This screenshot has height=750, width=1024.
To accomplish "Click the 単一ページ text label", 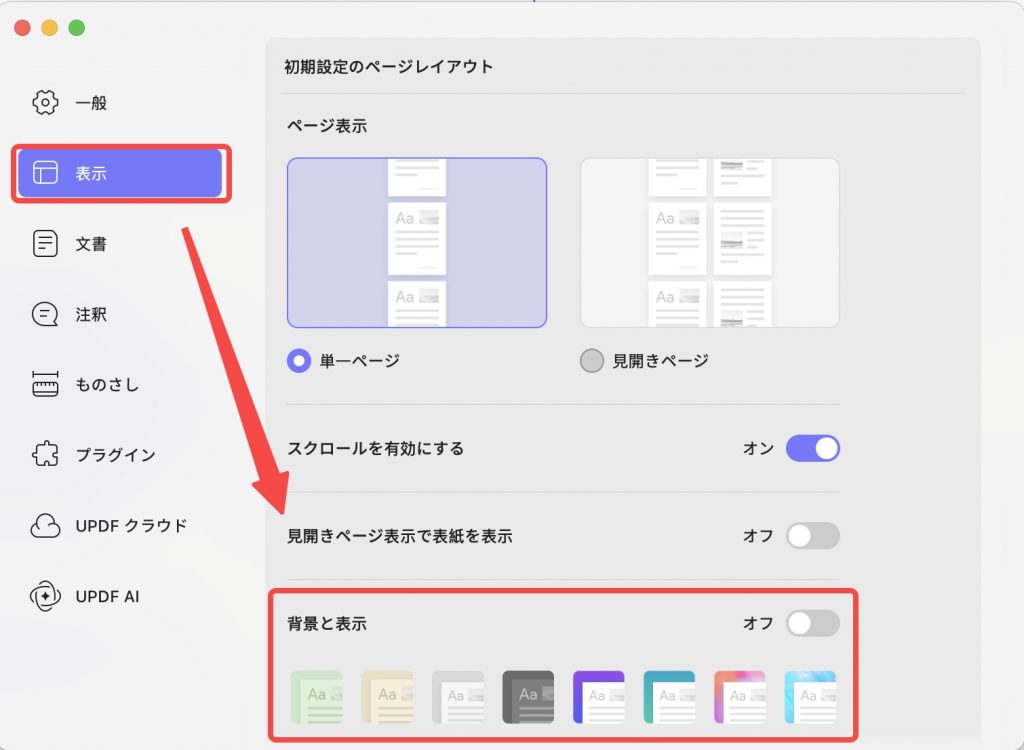I will pyautogui.click(x=359, y=361).
